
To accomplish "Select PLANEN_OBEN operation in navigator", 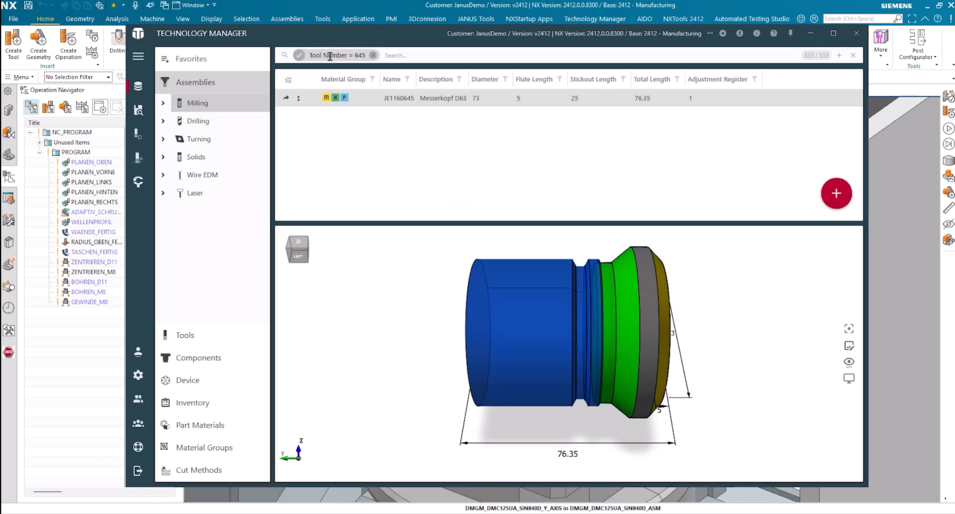I will click(91, 162).
